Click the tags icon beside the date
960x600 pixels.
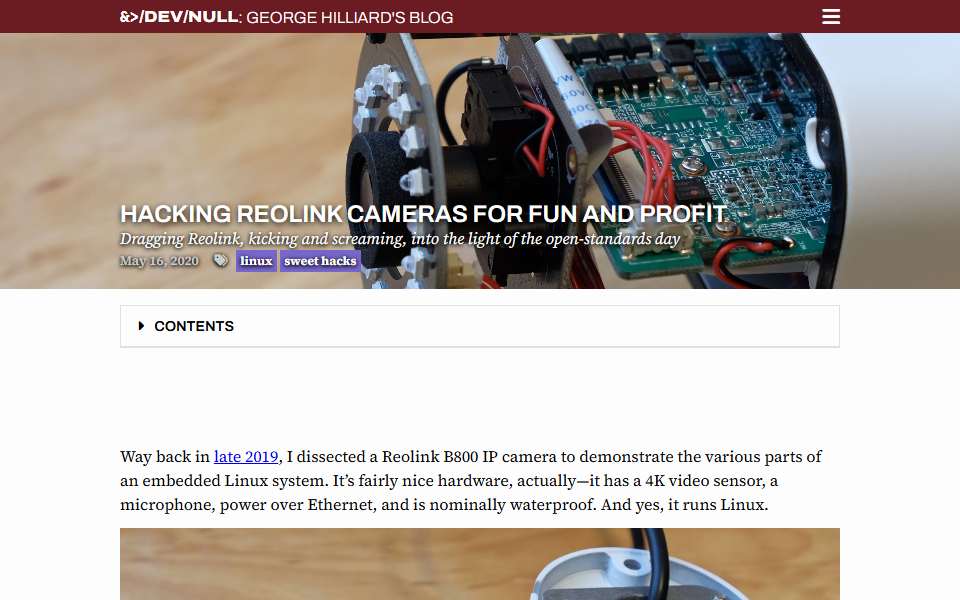220,261
